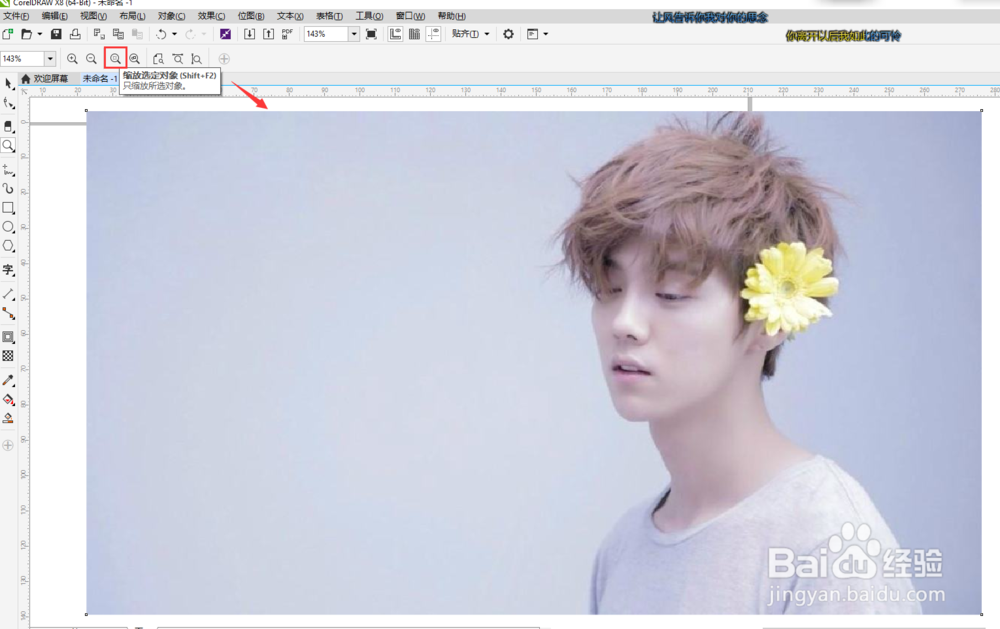Open the 布局 menu
This screenshot has width=1000, height=629.
click(133, 16)
